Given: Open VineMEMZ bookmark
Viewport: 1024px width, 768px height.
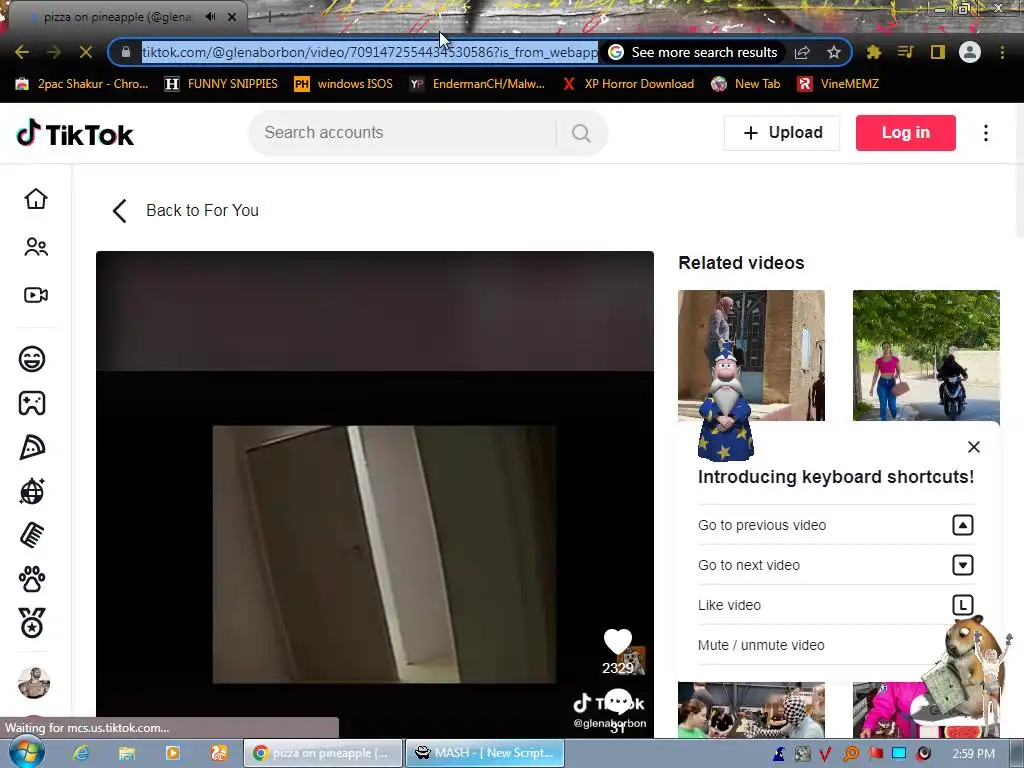Looking at the screenshot, I should pos(839,84).
